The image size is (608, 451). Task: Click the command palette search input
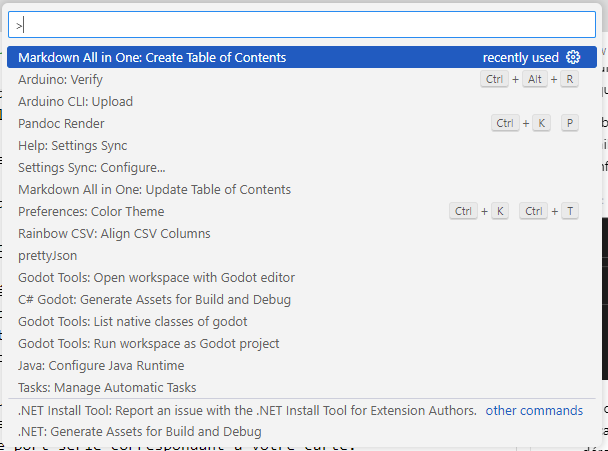(x=300, y=25)
